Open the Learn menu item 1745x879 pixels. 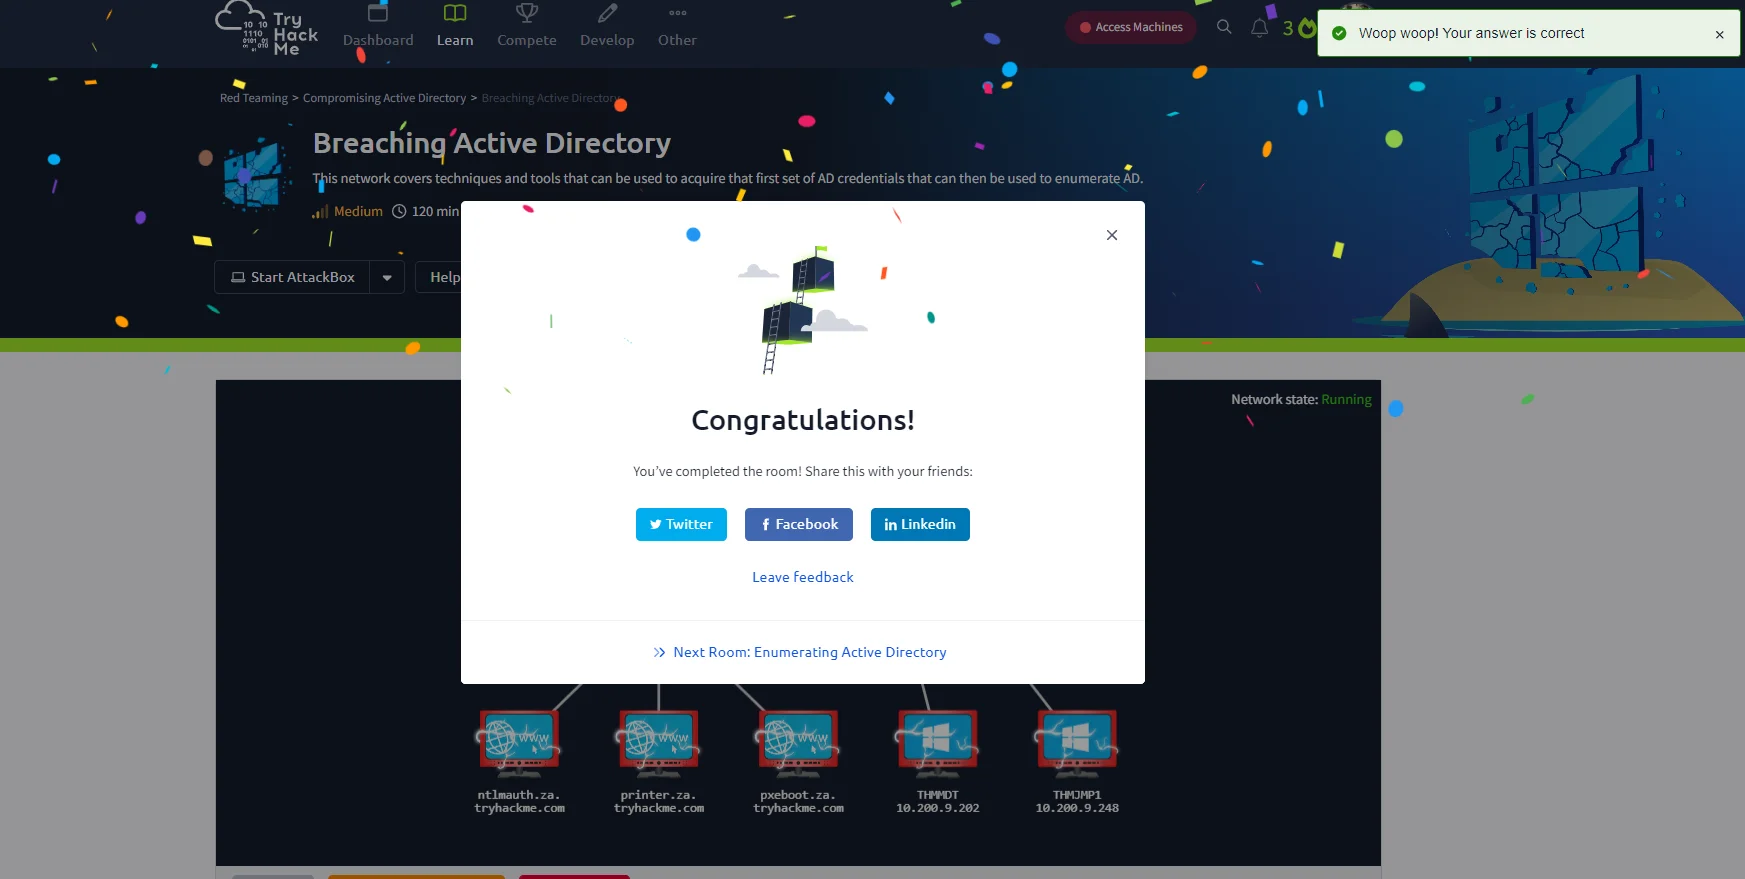pyautogui.click(x=455, y=27)
